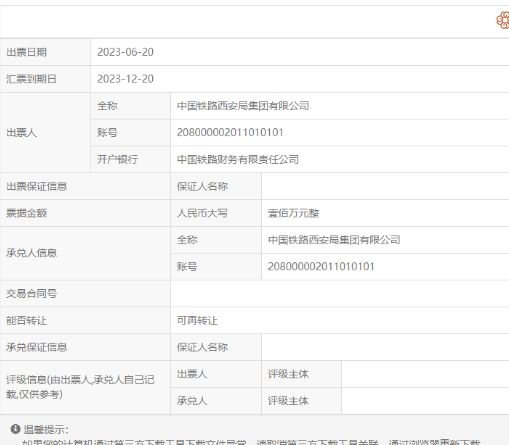Click the drawer bank 中国铁路财务有限责任公司
This screenshot has height=445, width=509.
(x=238, y=160)
